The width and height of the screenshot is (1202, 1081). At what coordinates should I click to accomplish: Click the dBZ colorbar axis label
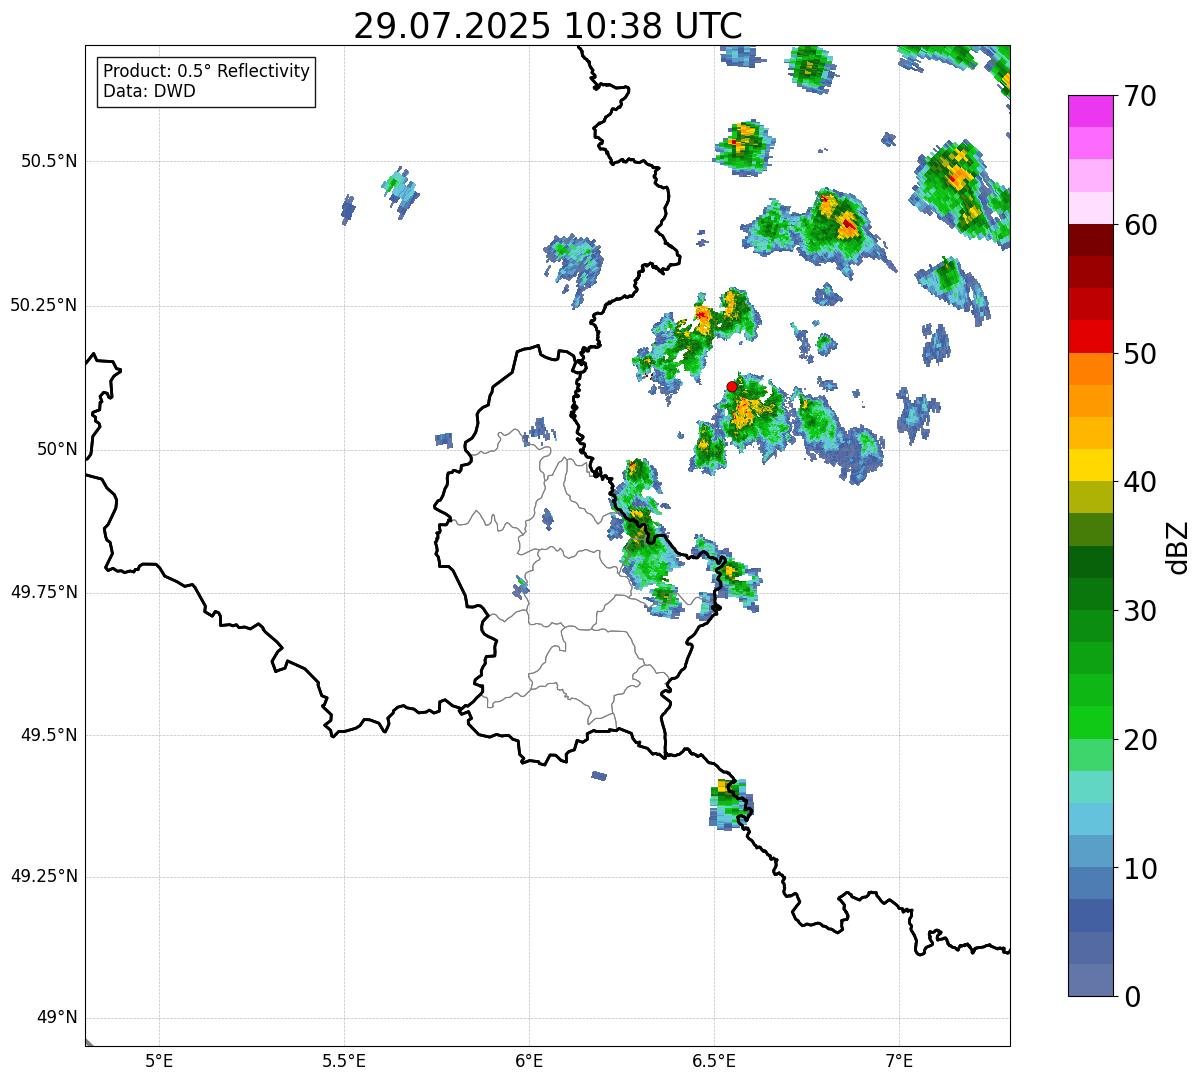point(1179,546)
